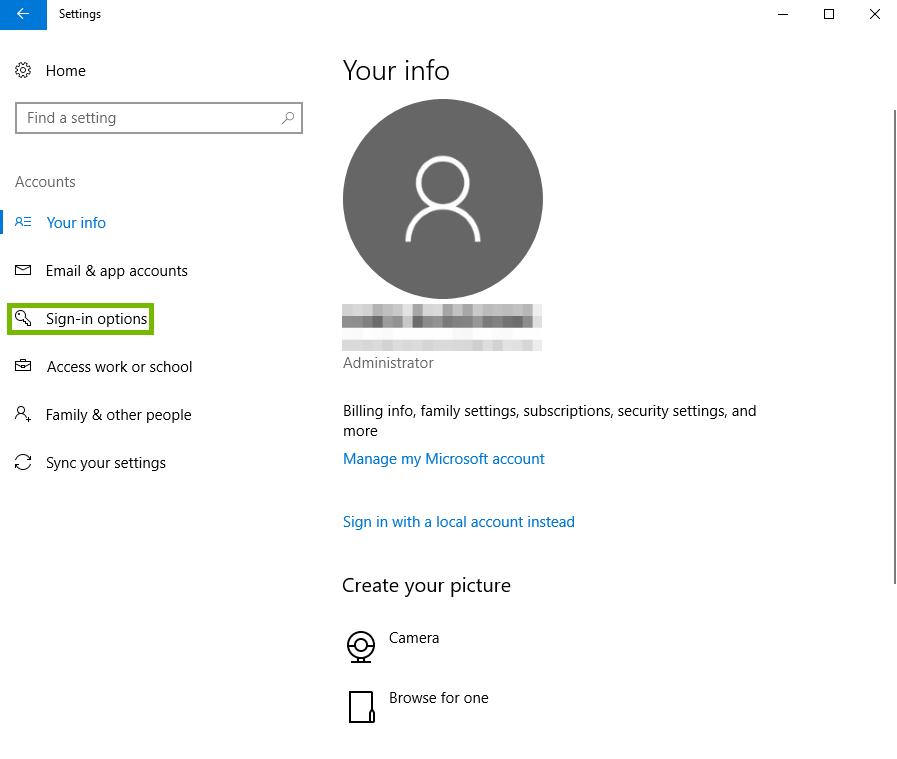The image size is (897, 759).
Task: Click the Camera icon under Create your picture
Action: click(361, 646)
